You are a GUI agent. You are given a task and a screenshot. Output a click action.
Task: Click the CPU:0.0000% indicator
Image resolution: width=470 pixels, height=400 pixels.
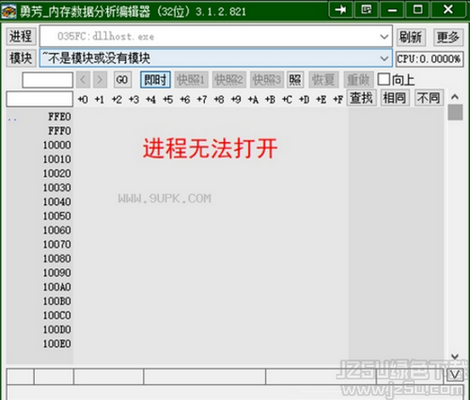click(x=430, y=59)
